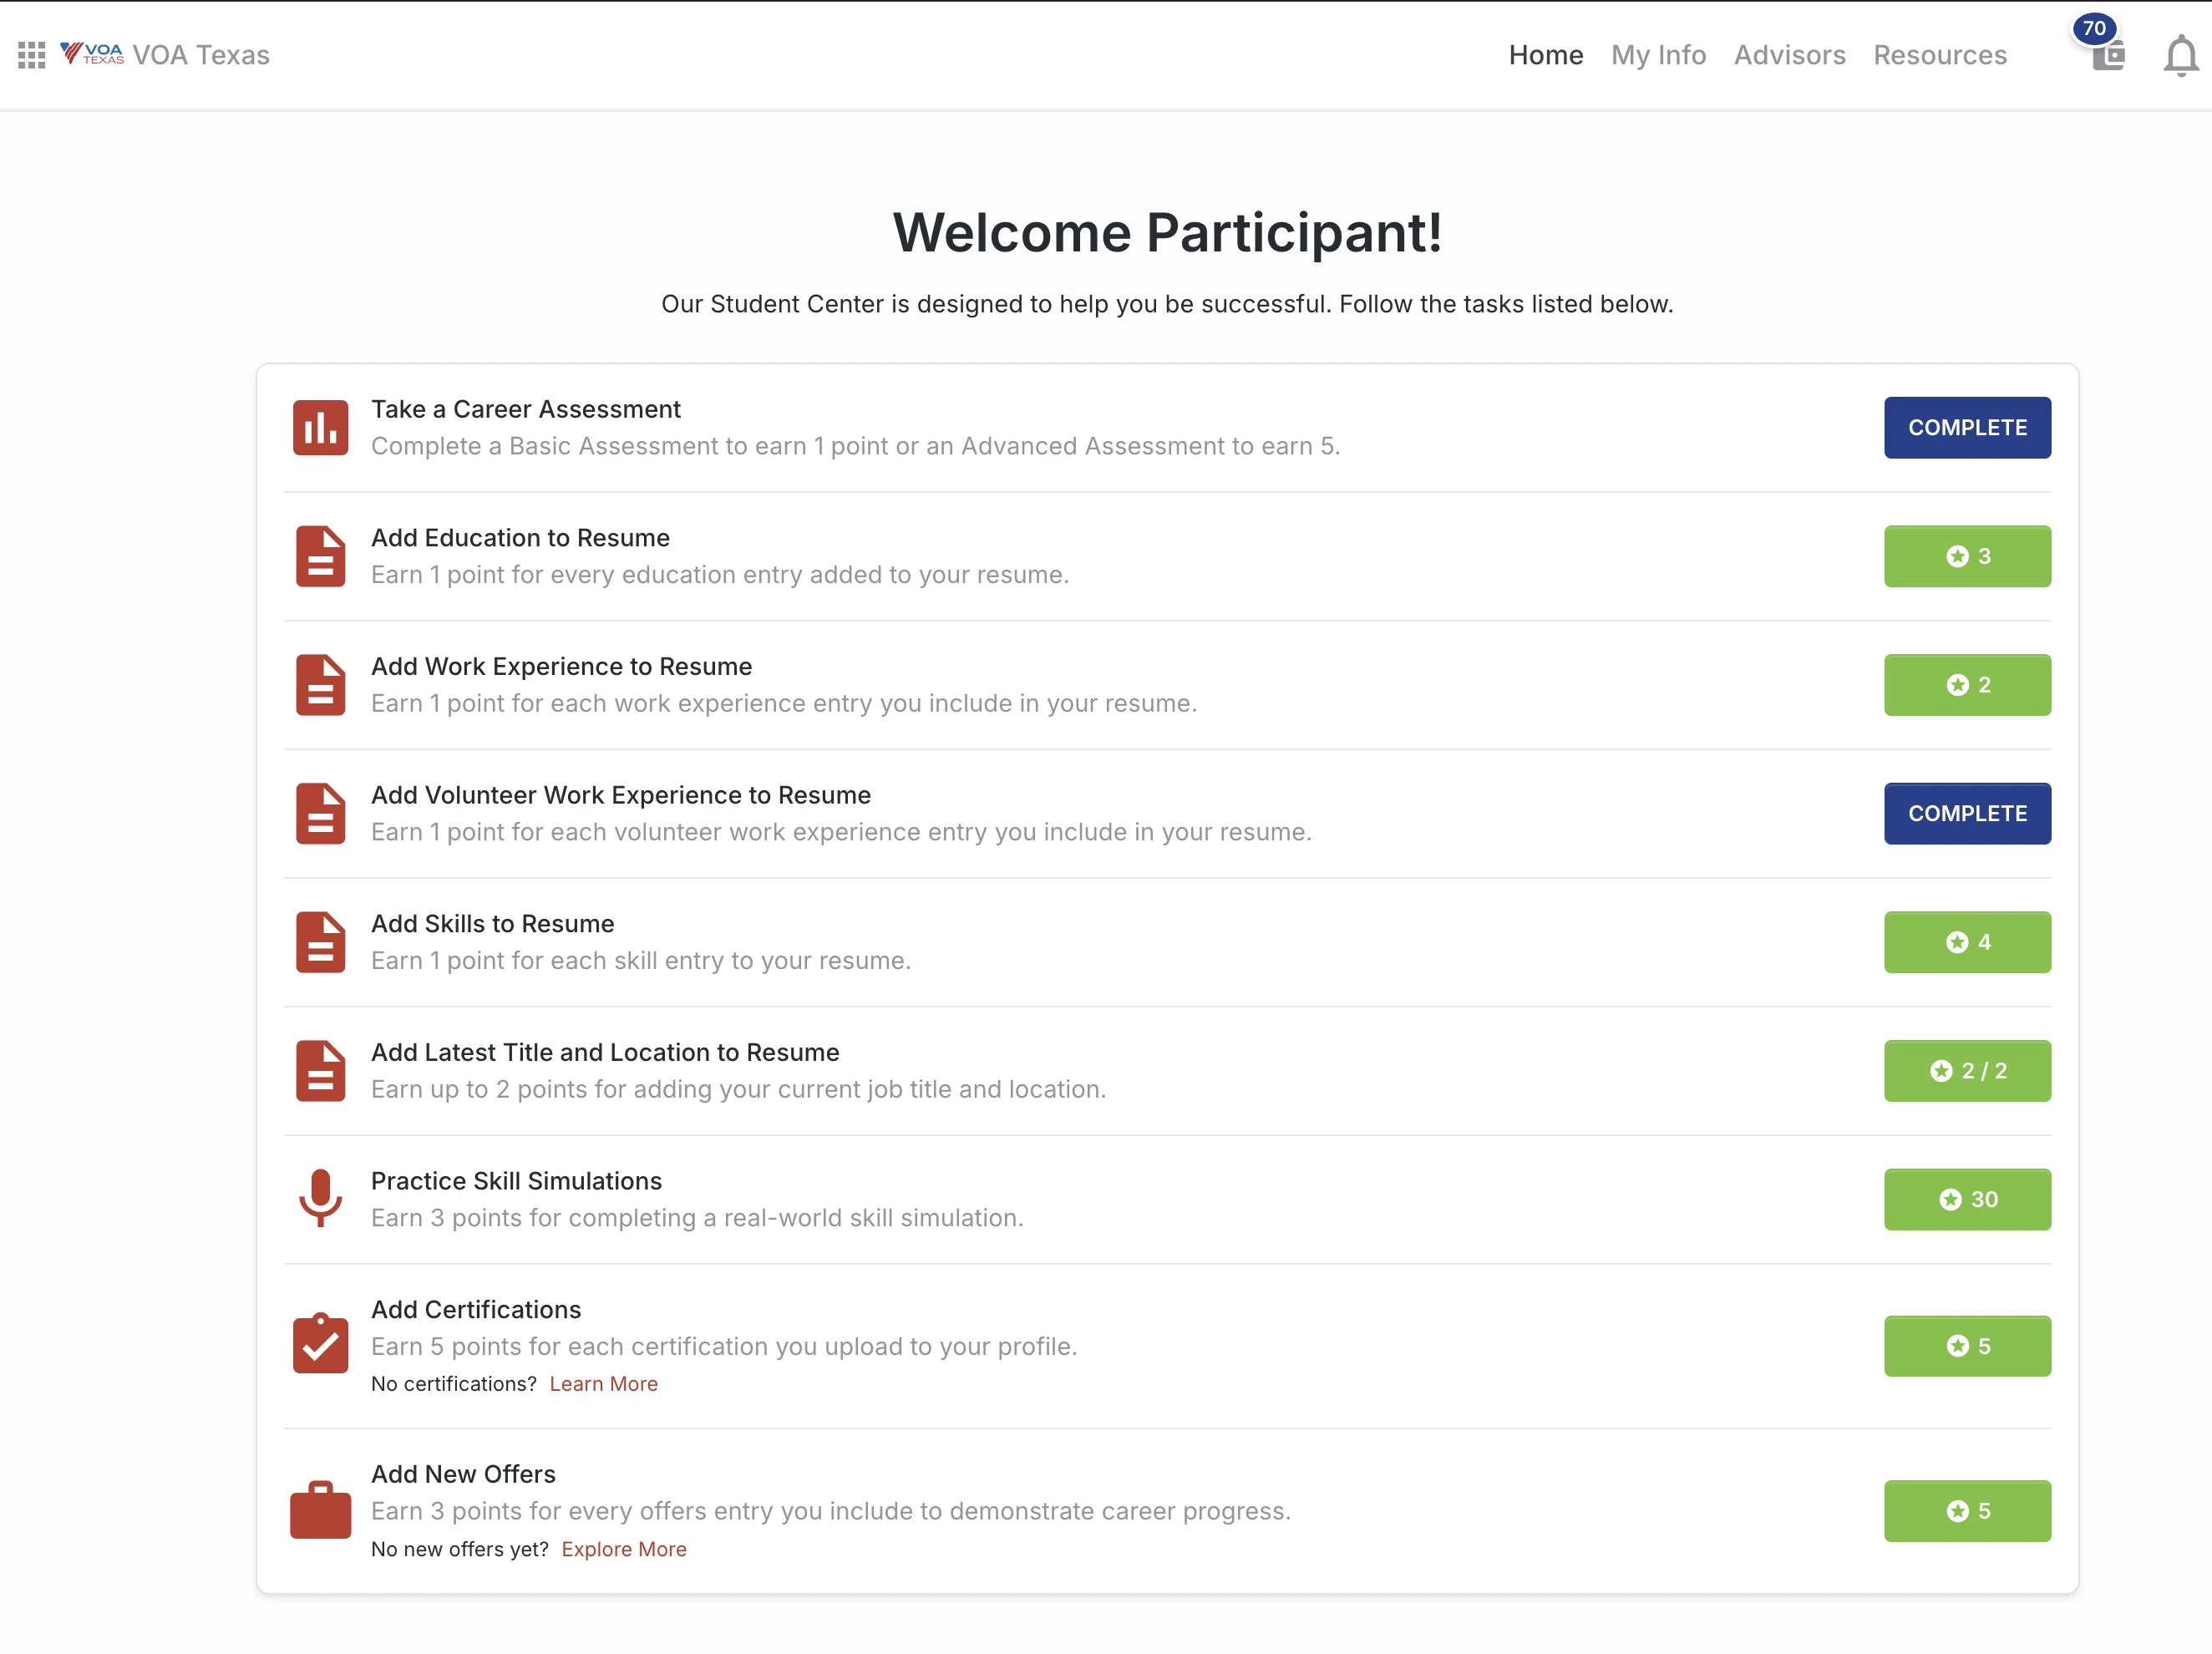
Task: Open the Advisors page
Action: pyautogui.click(x=1789, y=55)
